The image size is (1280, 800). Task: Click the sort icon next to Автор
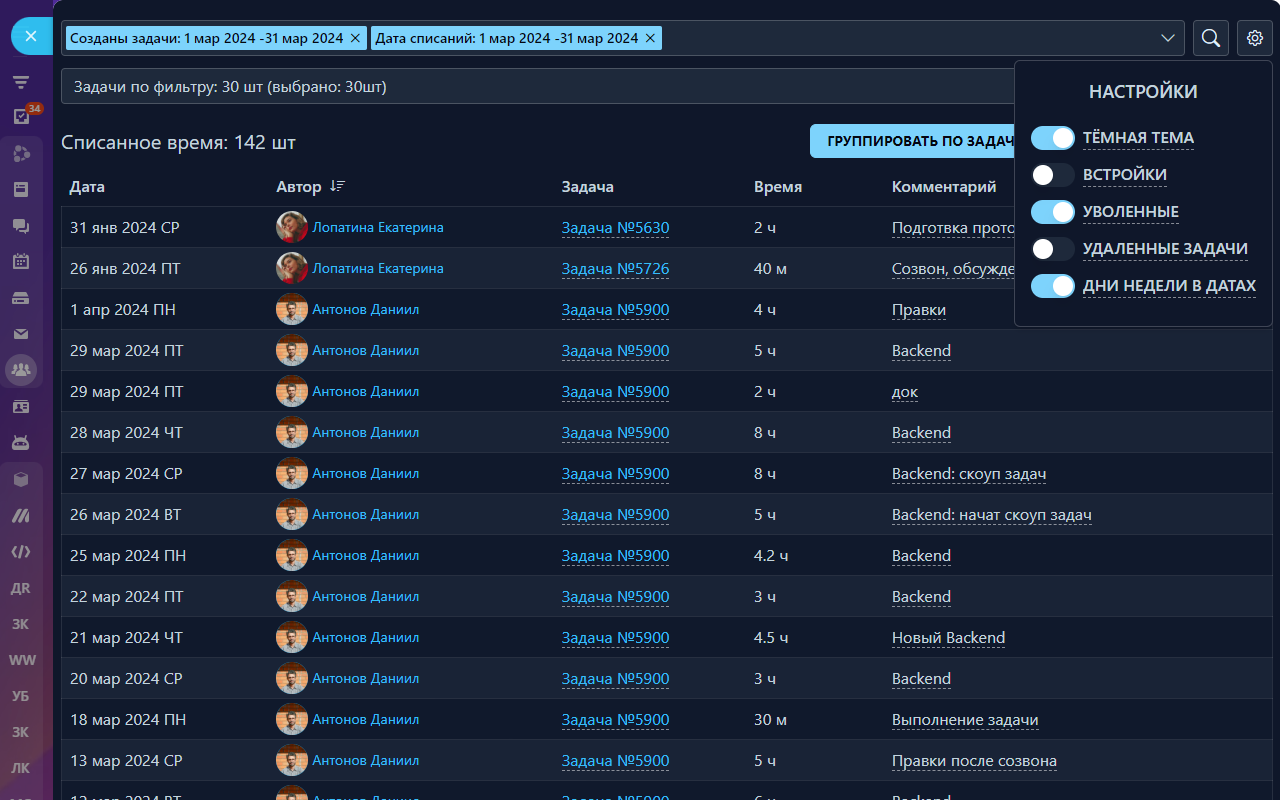point(337,186)
